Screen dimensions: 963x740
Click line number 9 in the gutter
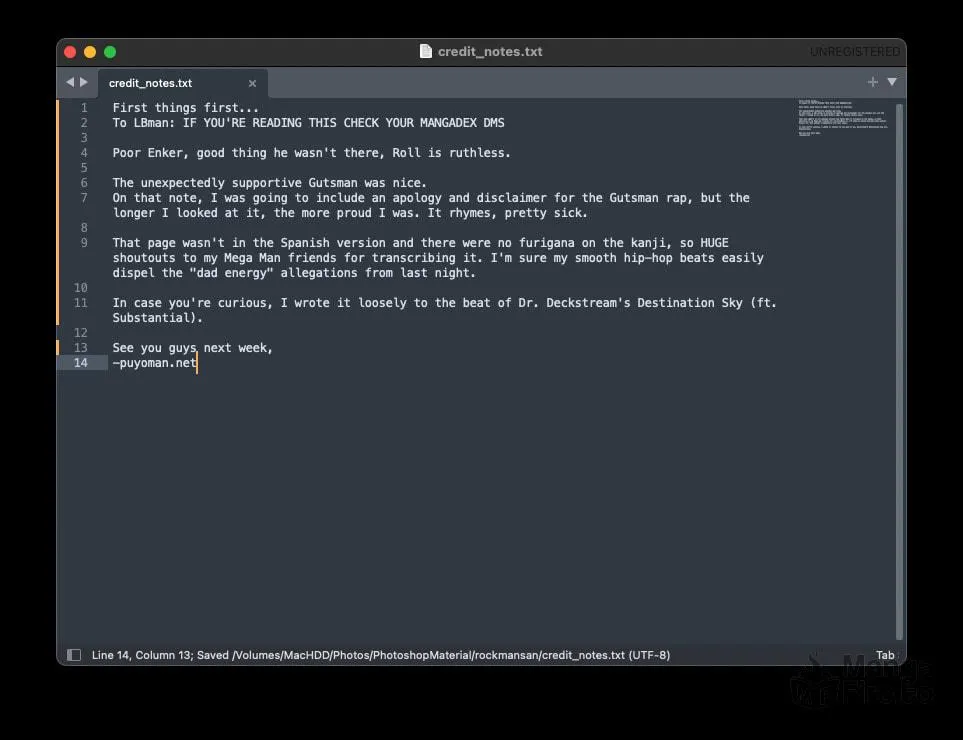(84, 243)
